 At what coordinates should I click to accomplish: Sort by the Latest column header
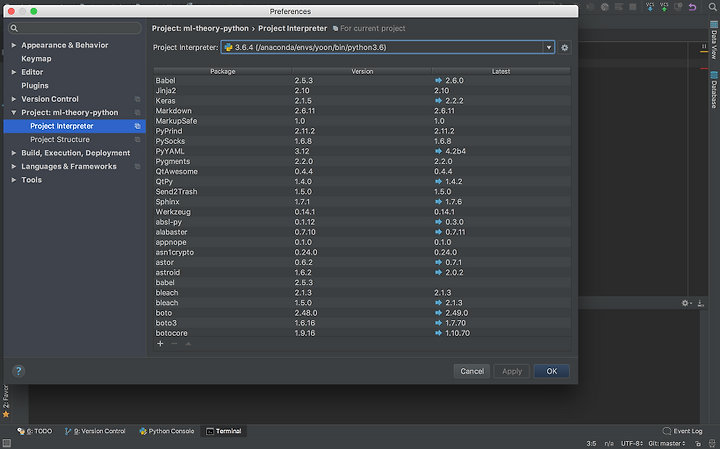coord(501,71)
